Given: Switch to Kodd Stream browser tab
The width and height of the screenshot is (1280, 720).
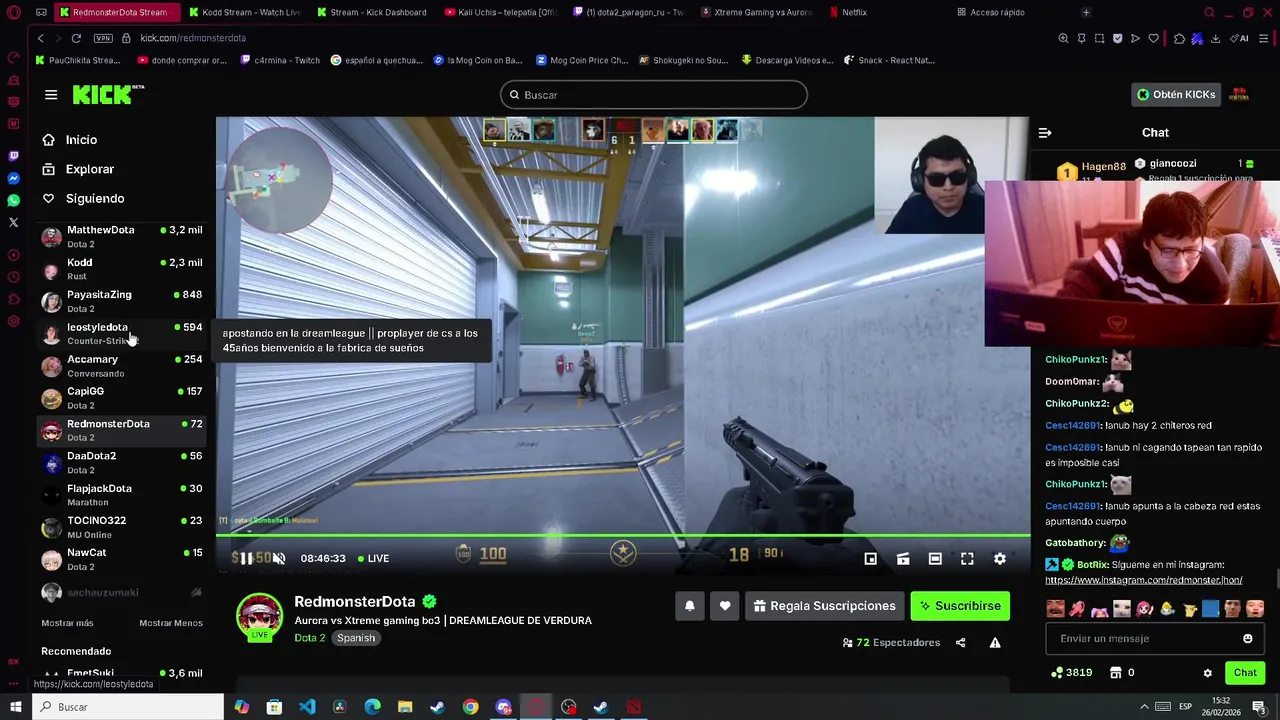Looking at the screenshot, I should pyautogui.click(x=245, y=12).
